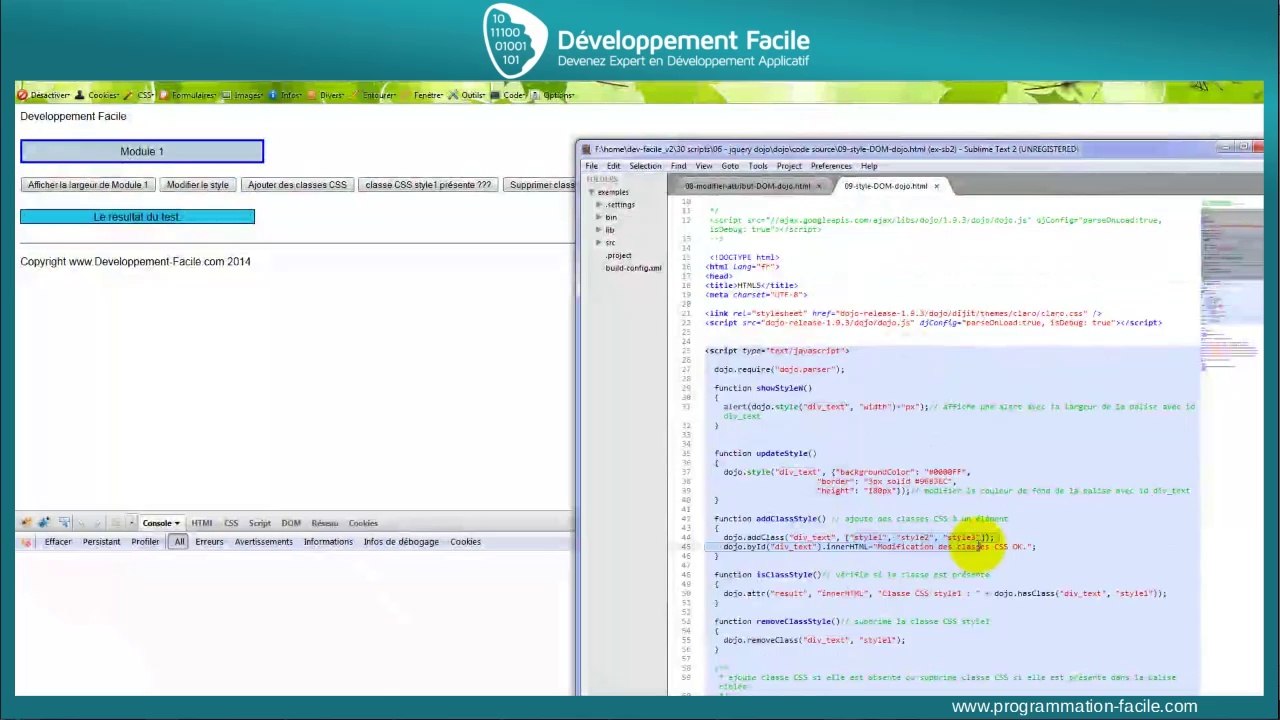Viewport: 1280px width, 720px height.
Task: Open the Edit menu in Sublime Text
Action: pyautogui.click(x=613, y=166)
